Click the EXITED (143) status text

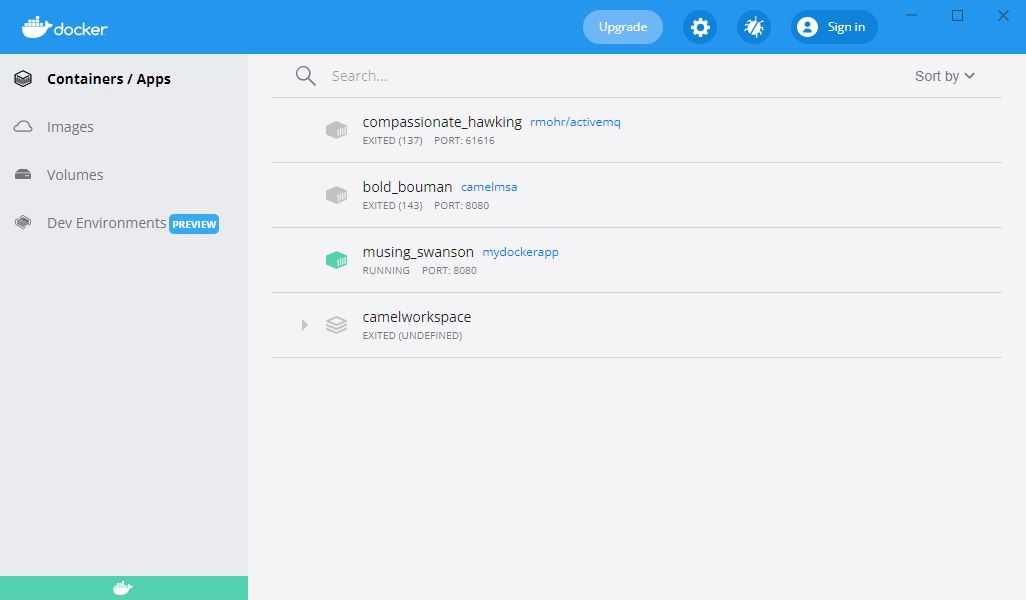[393, 205]
